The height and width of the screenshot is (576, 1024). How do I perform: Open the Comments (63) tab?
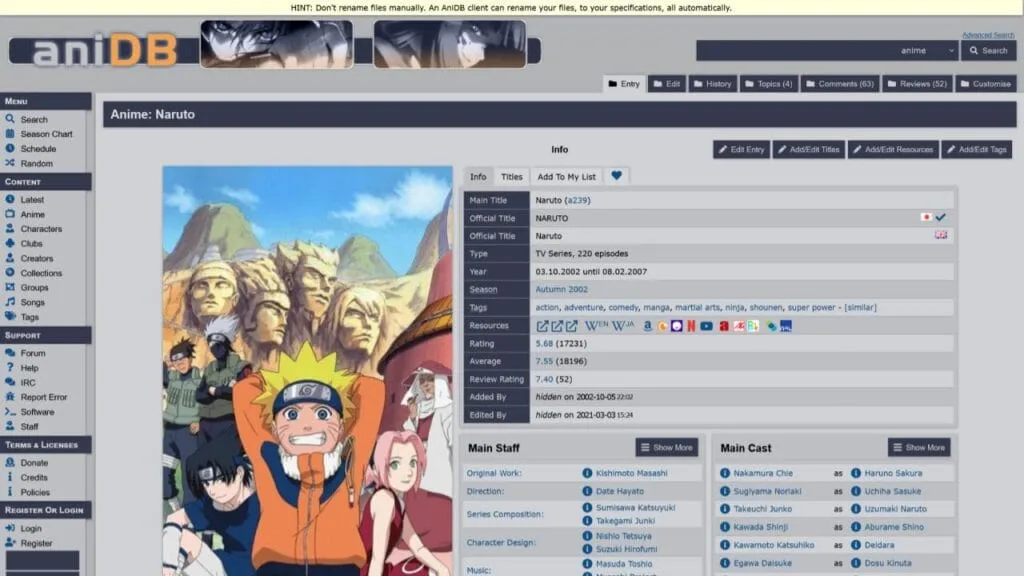[x=840, y=84]
